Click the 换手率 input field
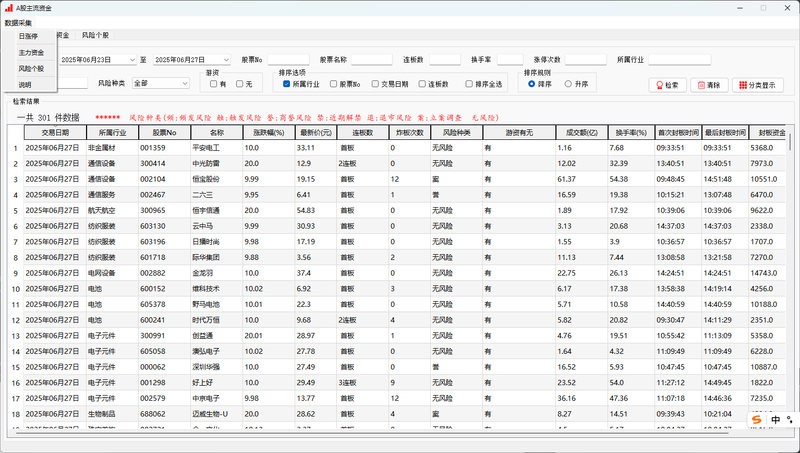 click(510, 60)
